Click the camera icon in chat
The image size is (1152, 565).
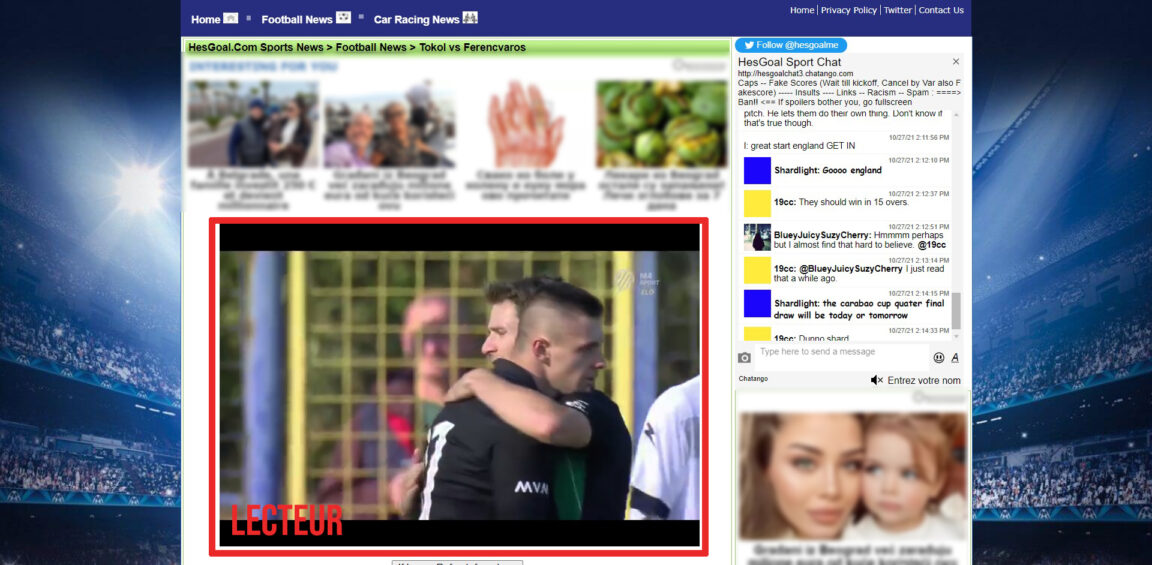(x=745, y=357)
